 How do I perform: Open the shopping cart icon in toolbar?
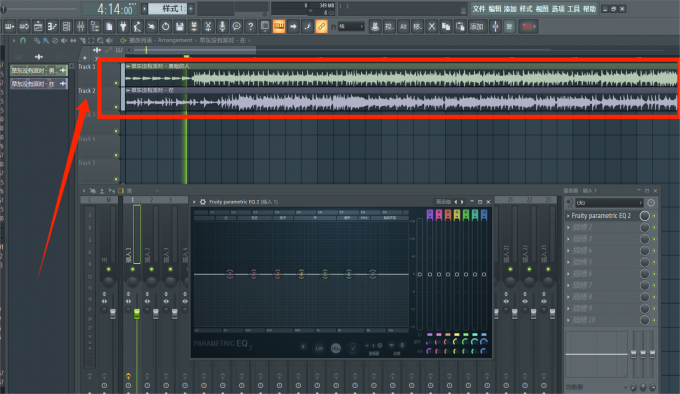tap(509, 27)
